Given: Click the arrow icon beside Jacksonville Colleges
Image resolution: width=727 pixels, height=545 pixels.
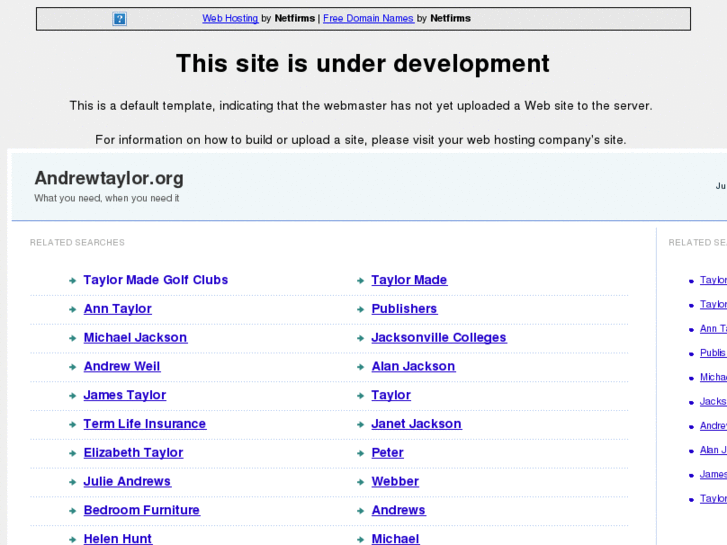Looking at the screenshot, I should pyautogui.click(x=360, y=338).
